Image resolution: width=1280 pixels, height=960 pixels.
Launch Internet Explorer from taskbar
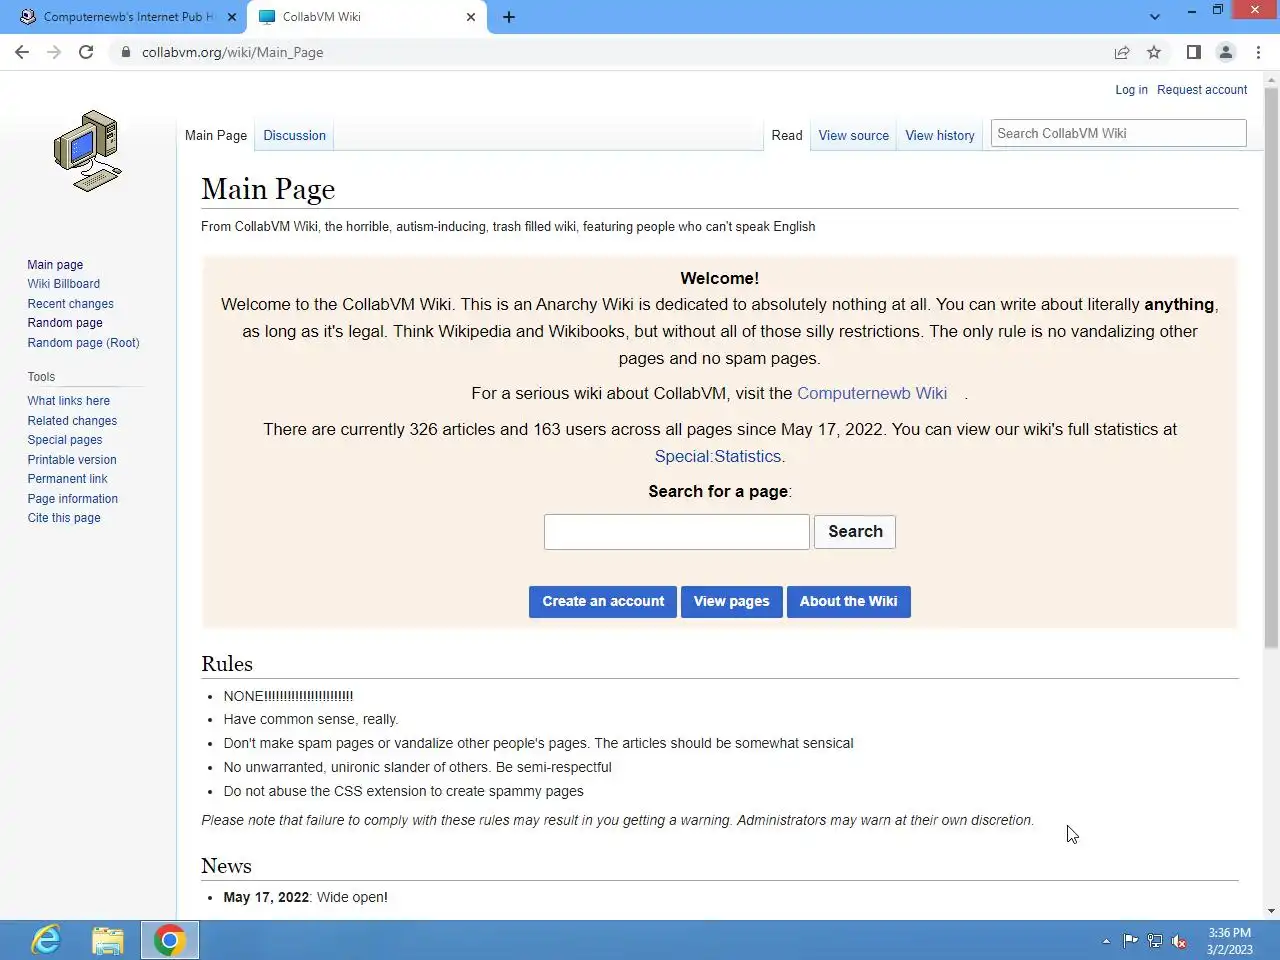[x=46, y=940]
